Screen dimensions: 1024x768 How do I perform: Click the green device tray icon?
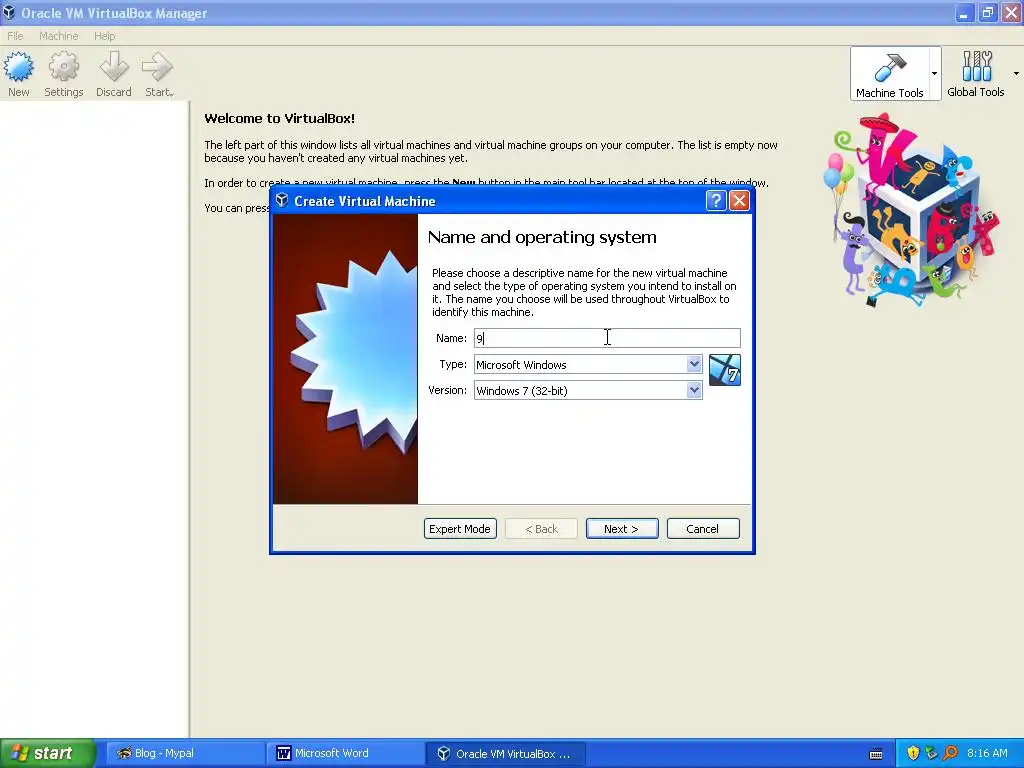(x=931, y=754)
